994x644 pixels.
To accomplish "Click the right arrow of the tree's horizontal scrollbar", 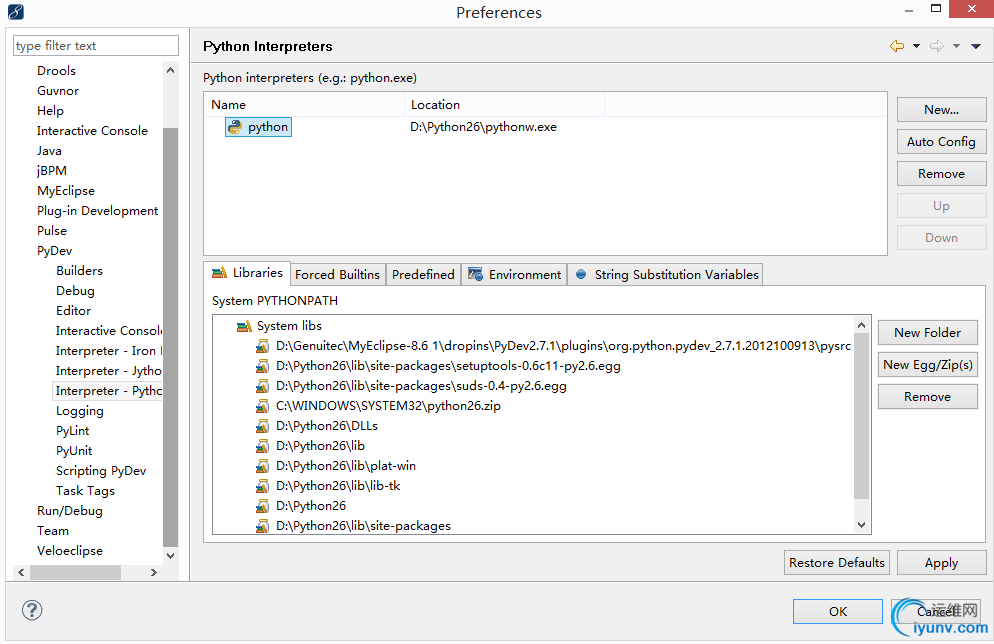I will (x=153, y=572).
